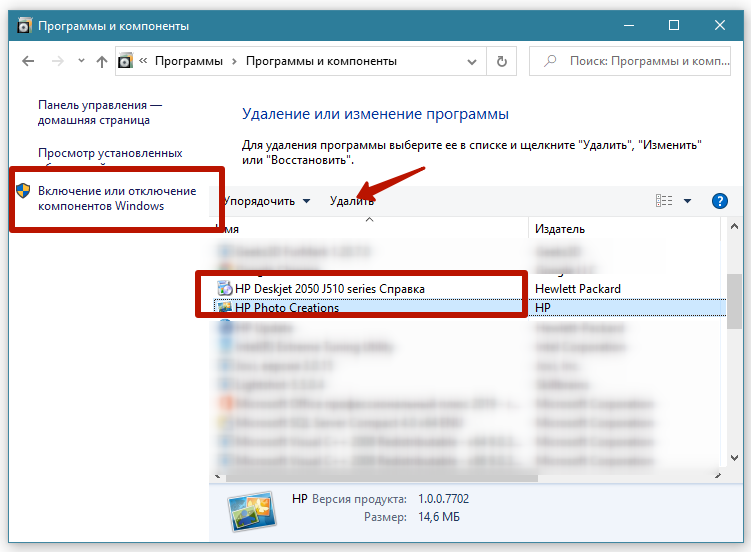Screen dimensions: 751x552
Task: Click the Издатель column header
Action: [560, 229]
